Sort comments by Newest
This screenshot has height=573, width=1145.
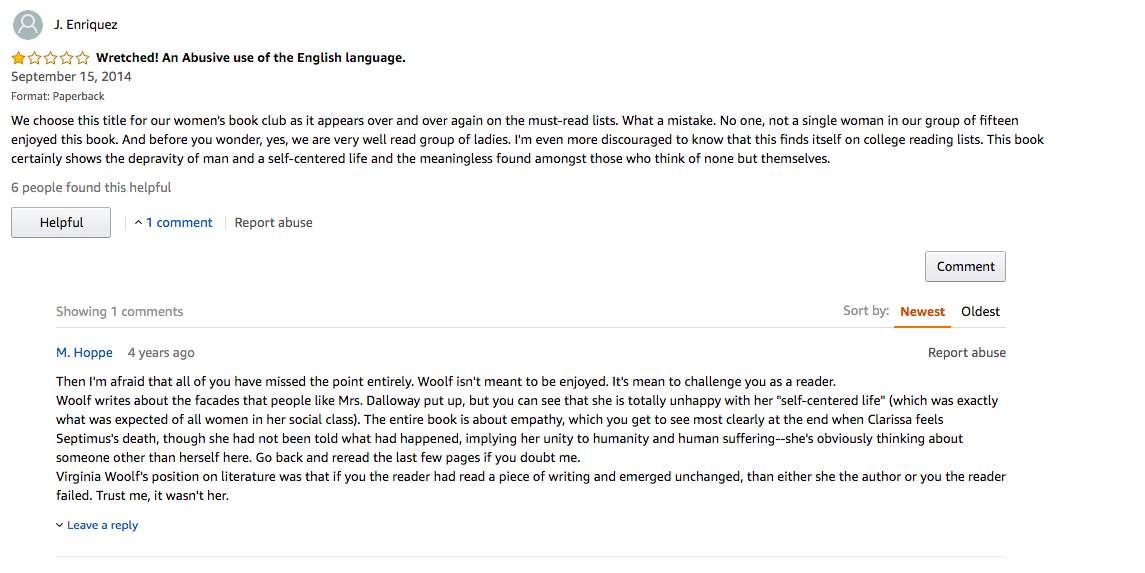pyautogui.click(x=922, y=312)
